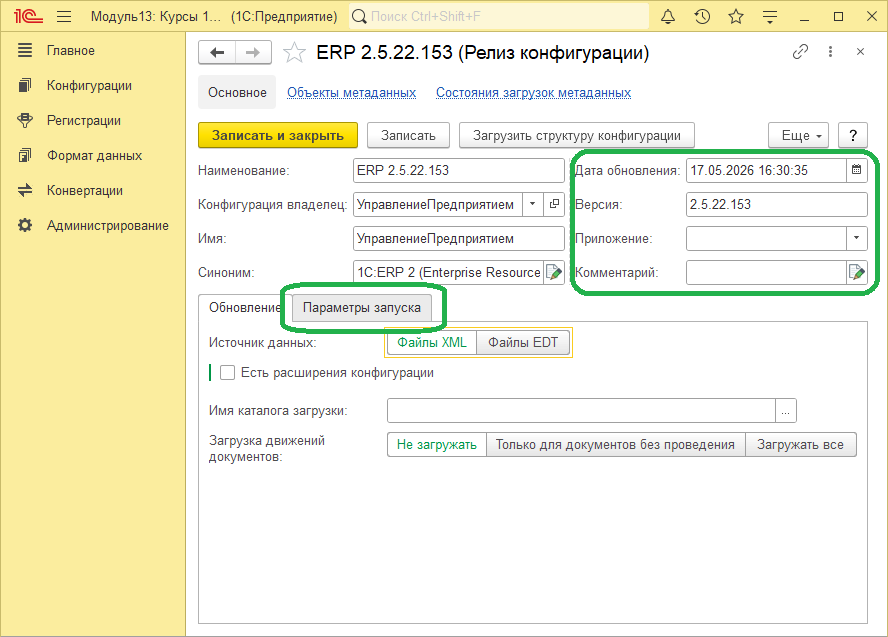Open the service menu lines icon
888x637 pixels.
pos(770,16)
